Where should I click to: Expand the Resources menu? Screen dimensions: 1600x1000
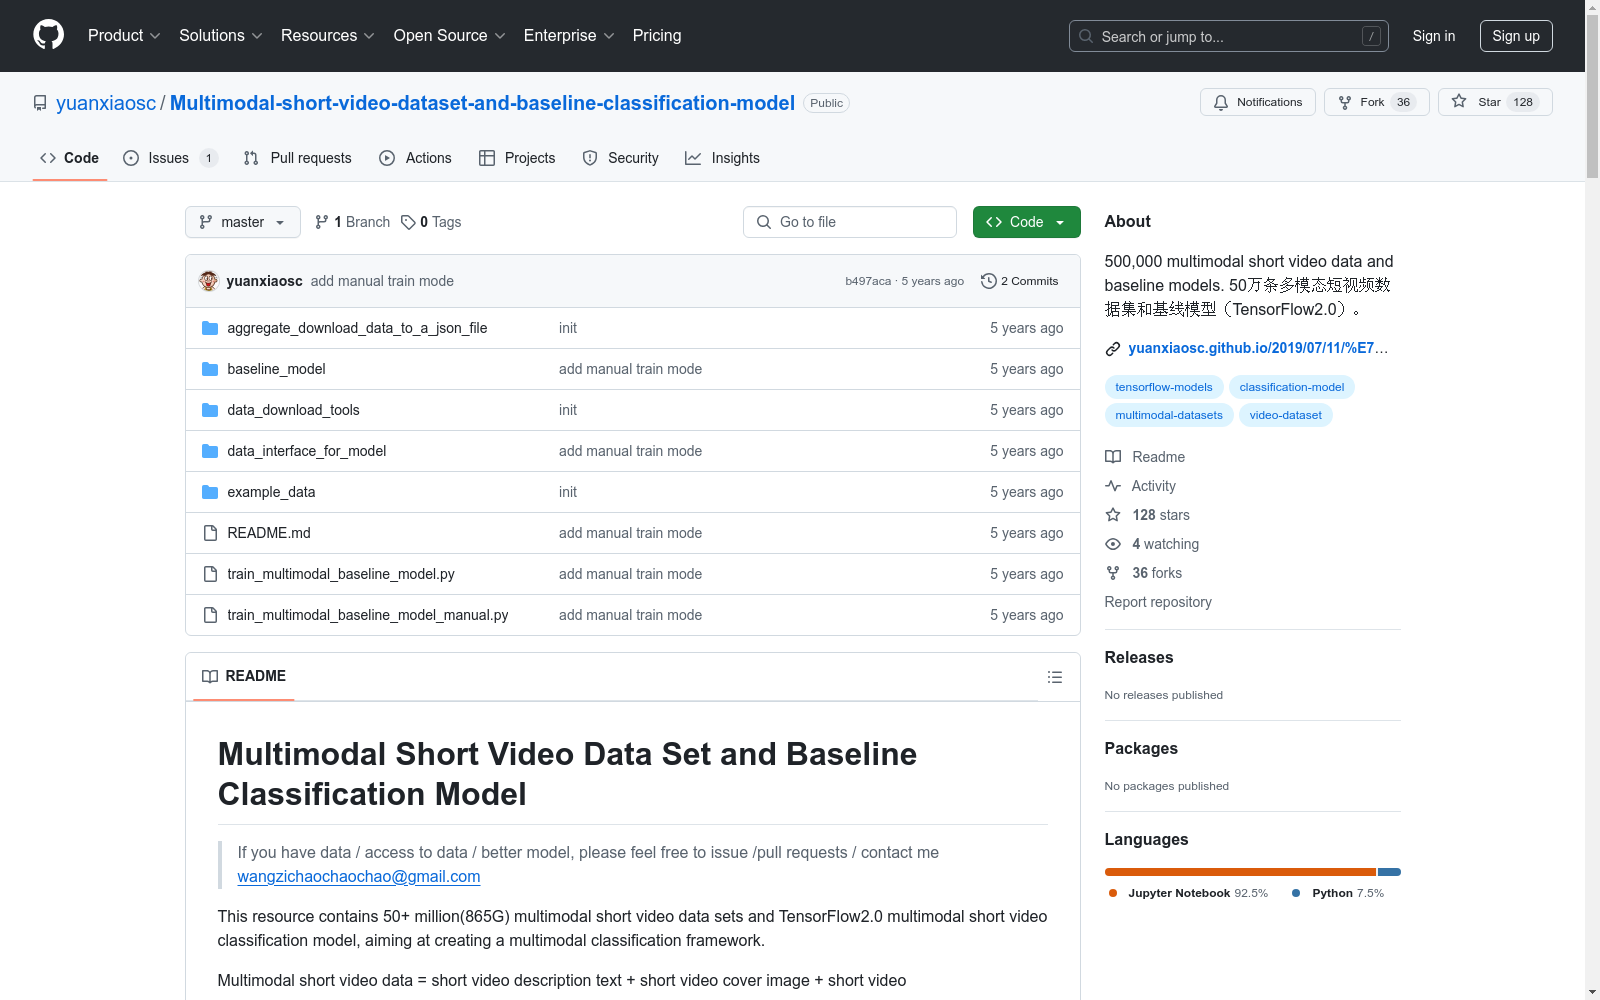tap(328, 35)
